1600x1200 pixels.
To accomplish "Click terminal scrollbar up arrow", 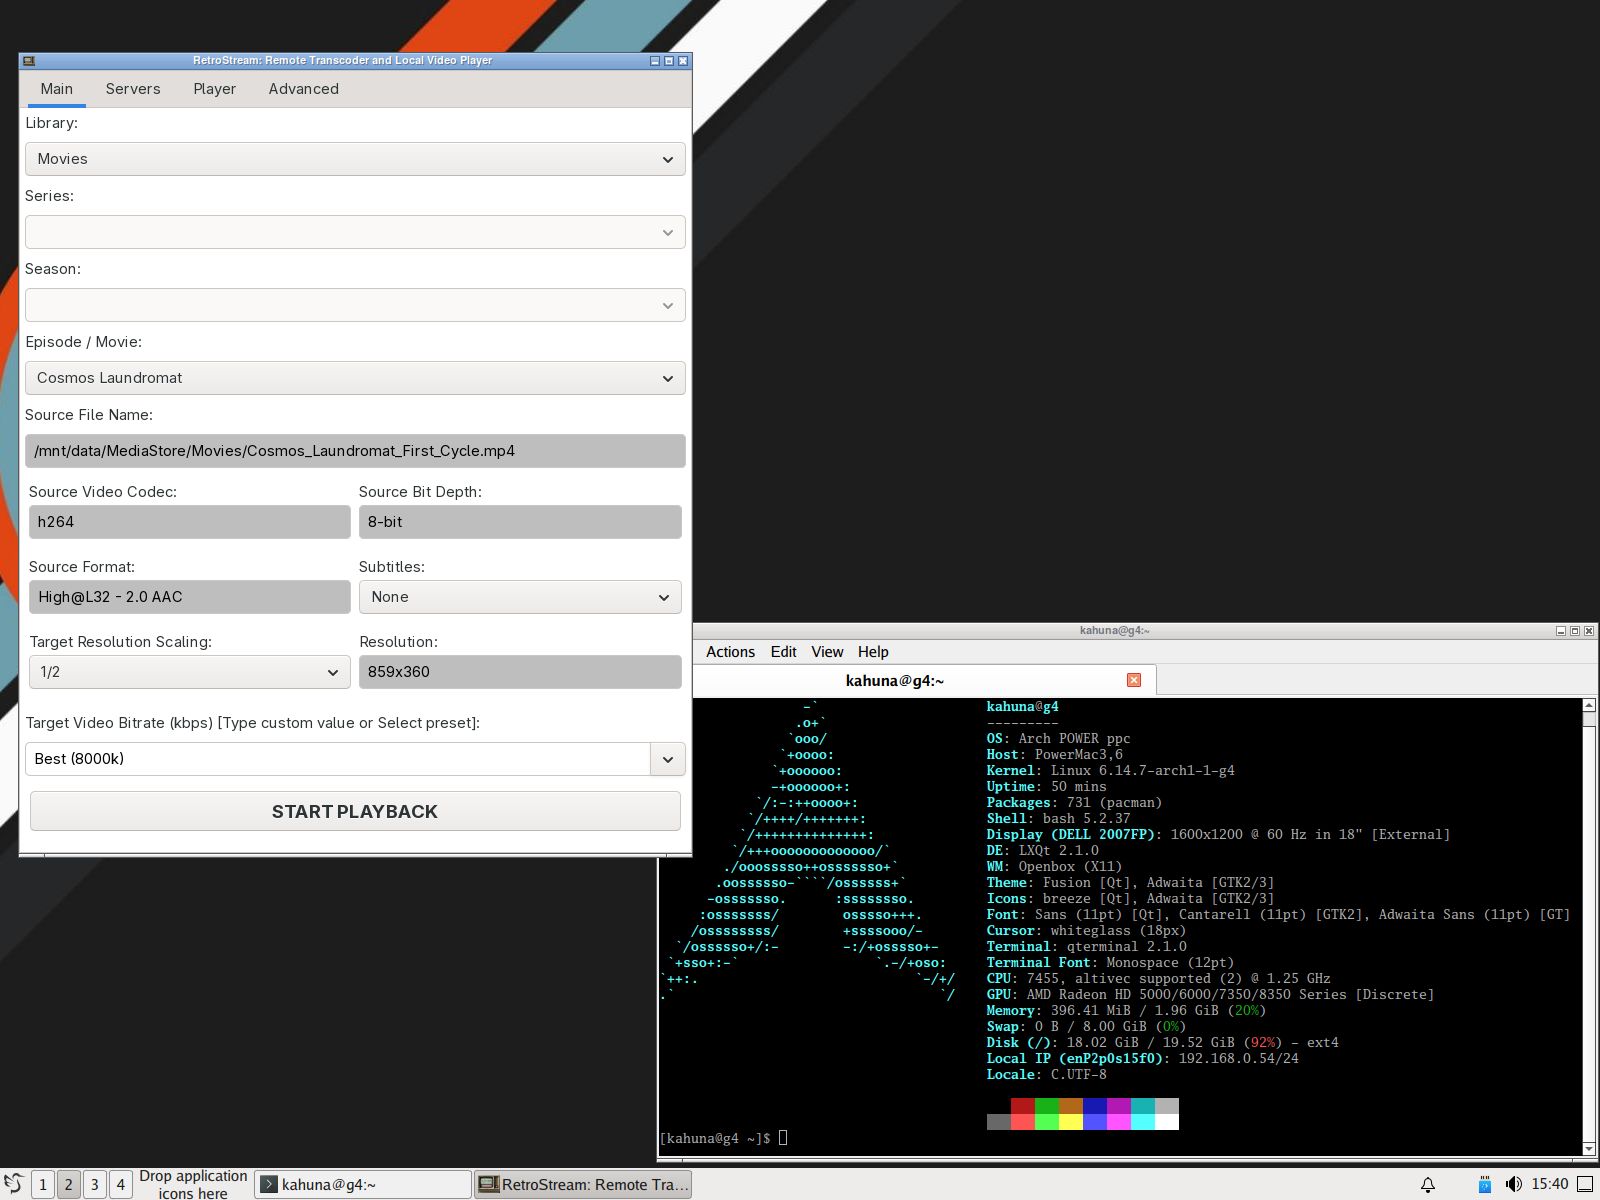I will [1589, 706].
